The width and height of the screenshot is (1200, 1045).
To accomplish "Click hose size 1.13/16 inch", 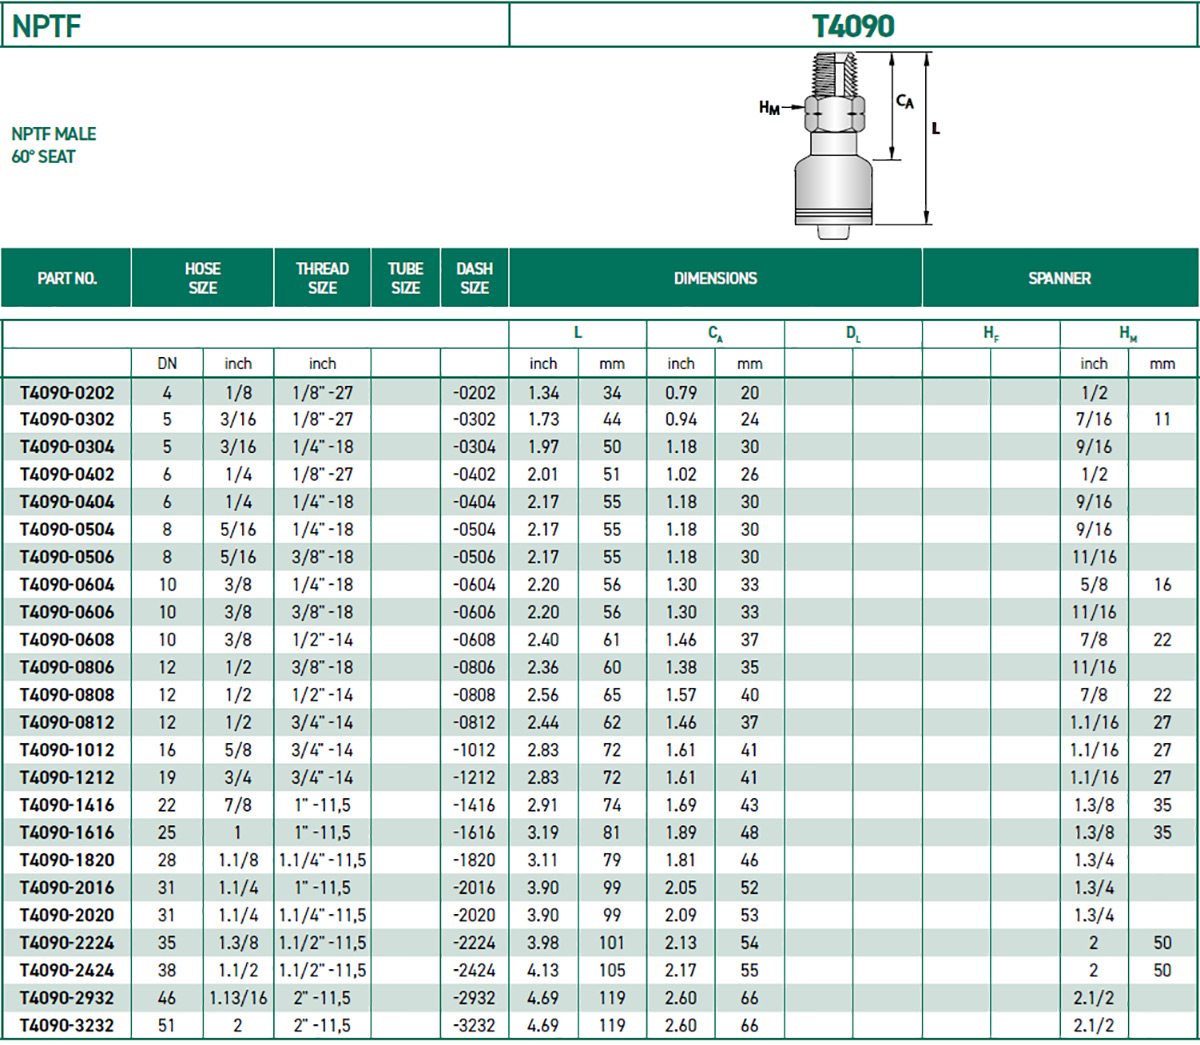I will coord(238,998).
